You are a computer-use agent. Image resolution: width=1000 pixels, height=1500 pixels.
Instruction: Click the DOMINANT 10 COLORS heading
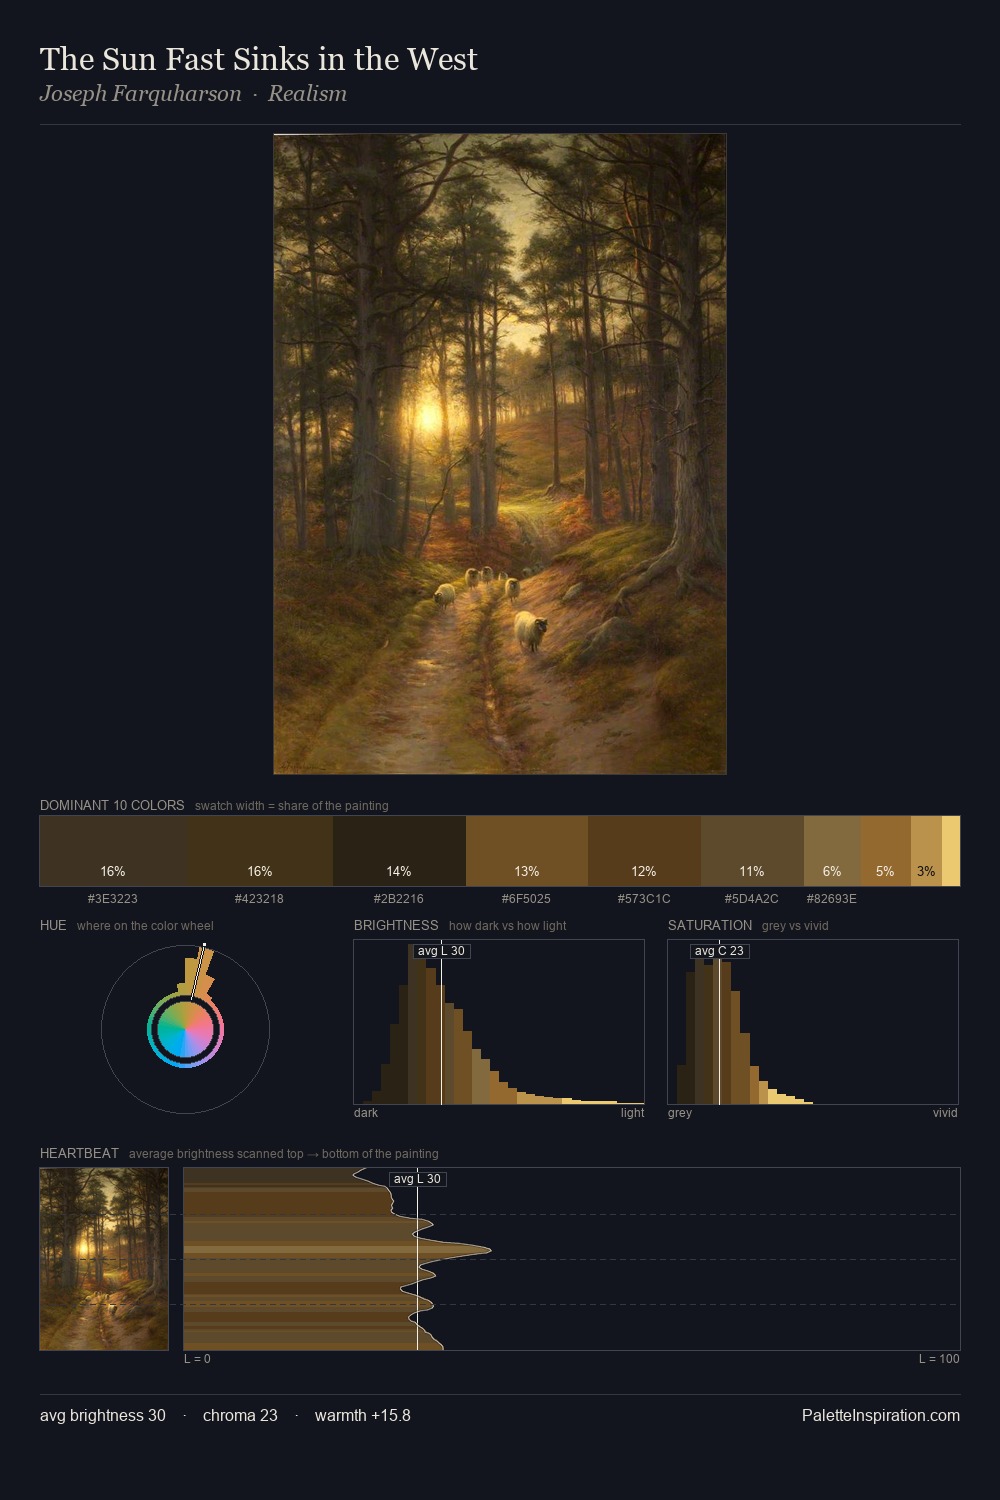[x=112, y=805]
